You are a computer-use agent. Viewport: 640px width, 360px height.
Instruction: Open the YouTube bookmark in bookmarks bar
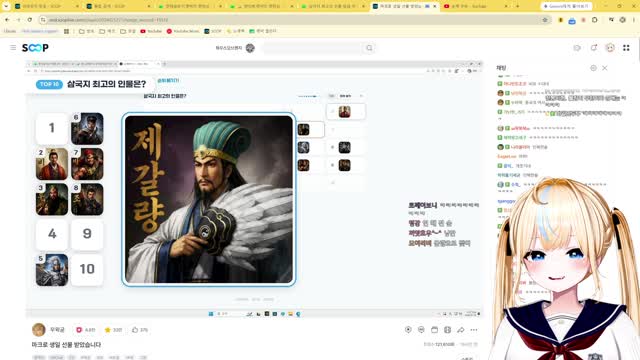(151, 31)
